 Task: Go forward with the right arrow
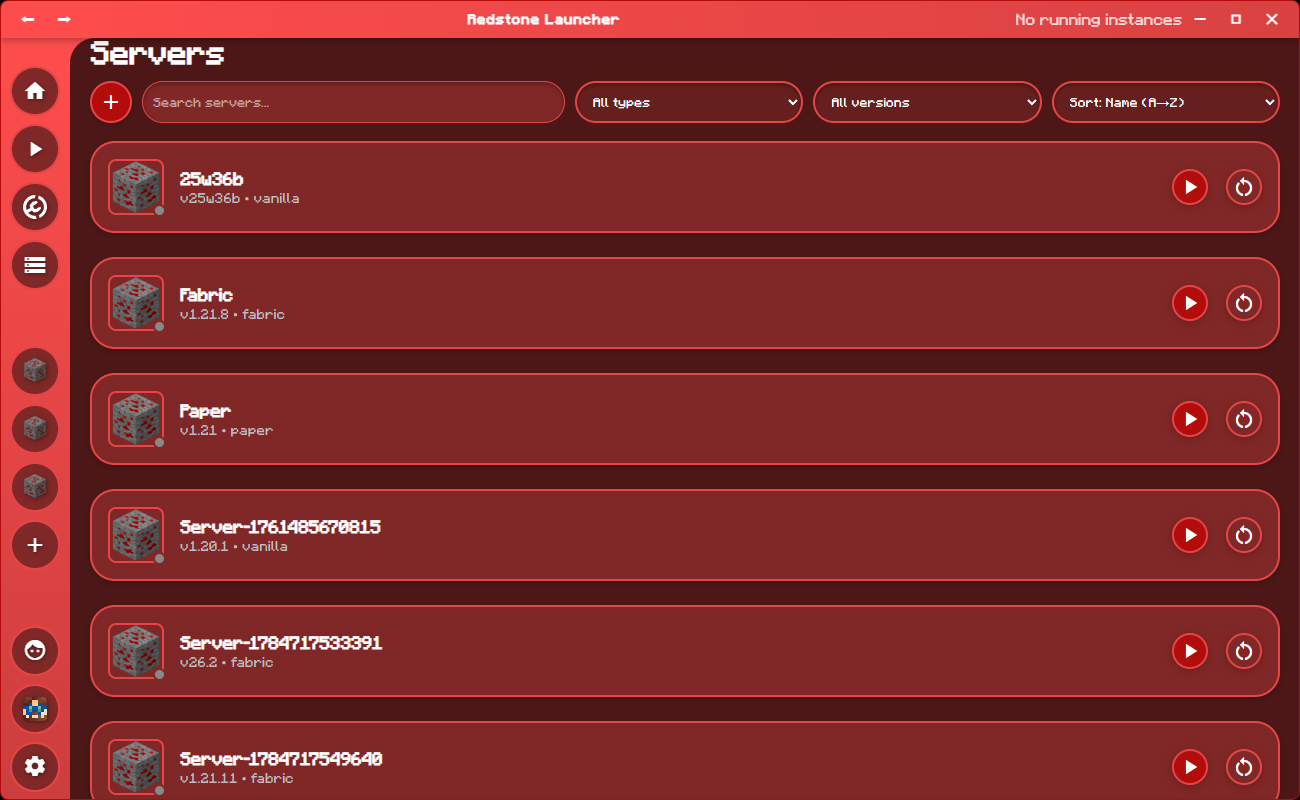64,19
